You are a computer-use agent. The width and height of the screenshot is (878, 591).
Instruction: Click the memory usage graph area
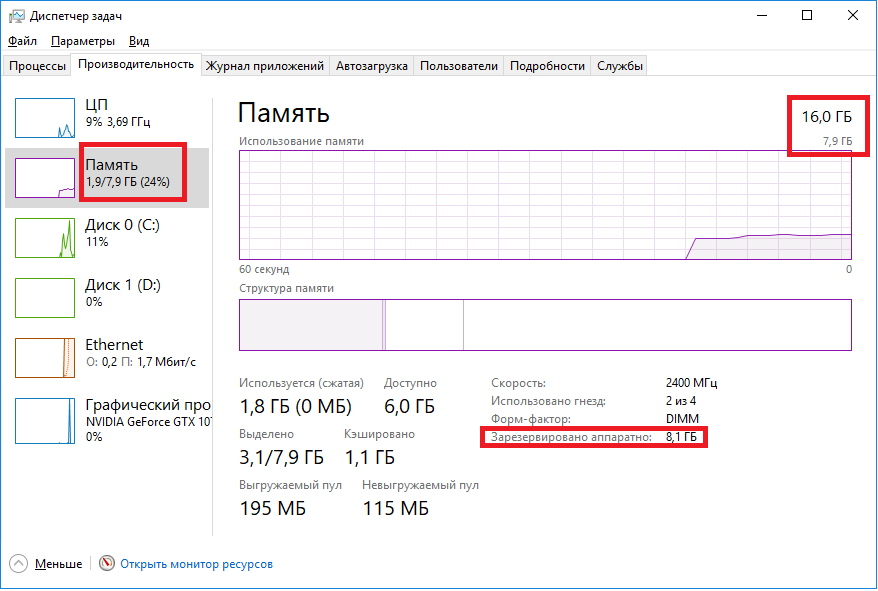click(x=545, y=205)
